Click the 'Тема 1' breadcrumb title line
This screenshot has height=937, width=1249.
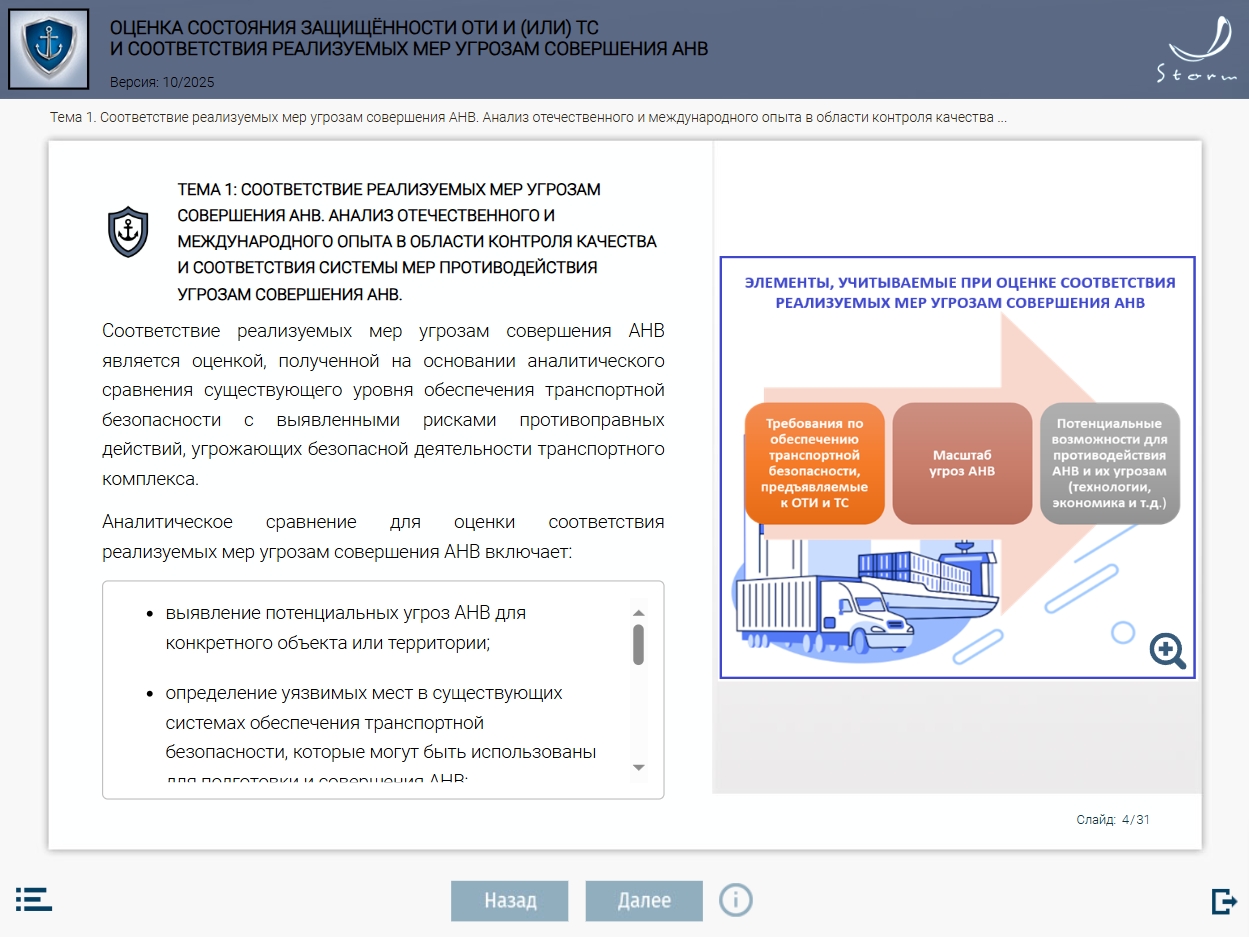528,118
